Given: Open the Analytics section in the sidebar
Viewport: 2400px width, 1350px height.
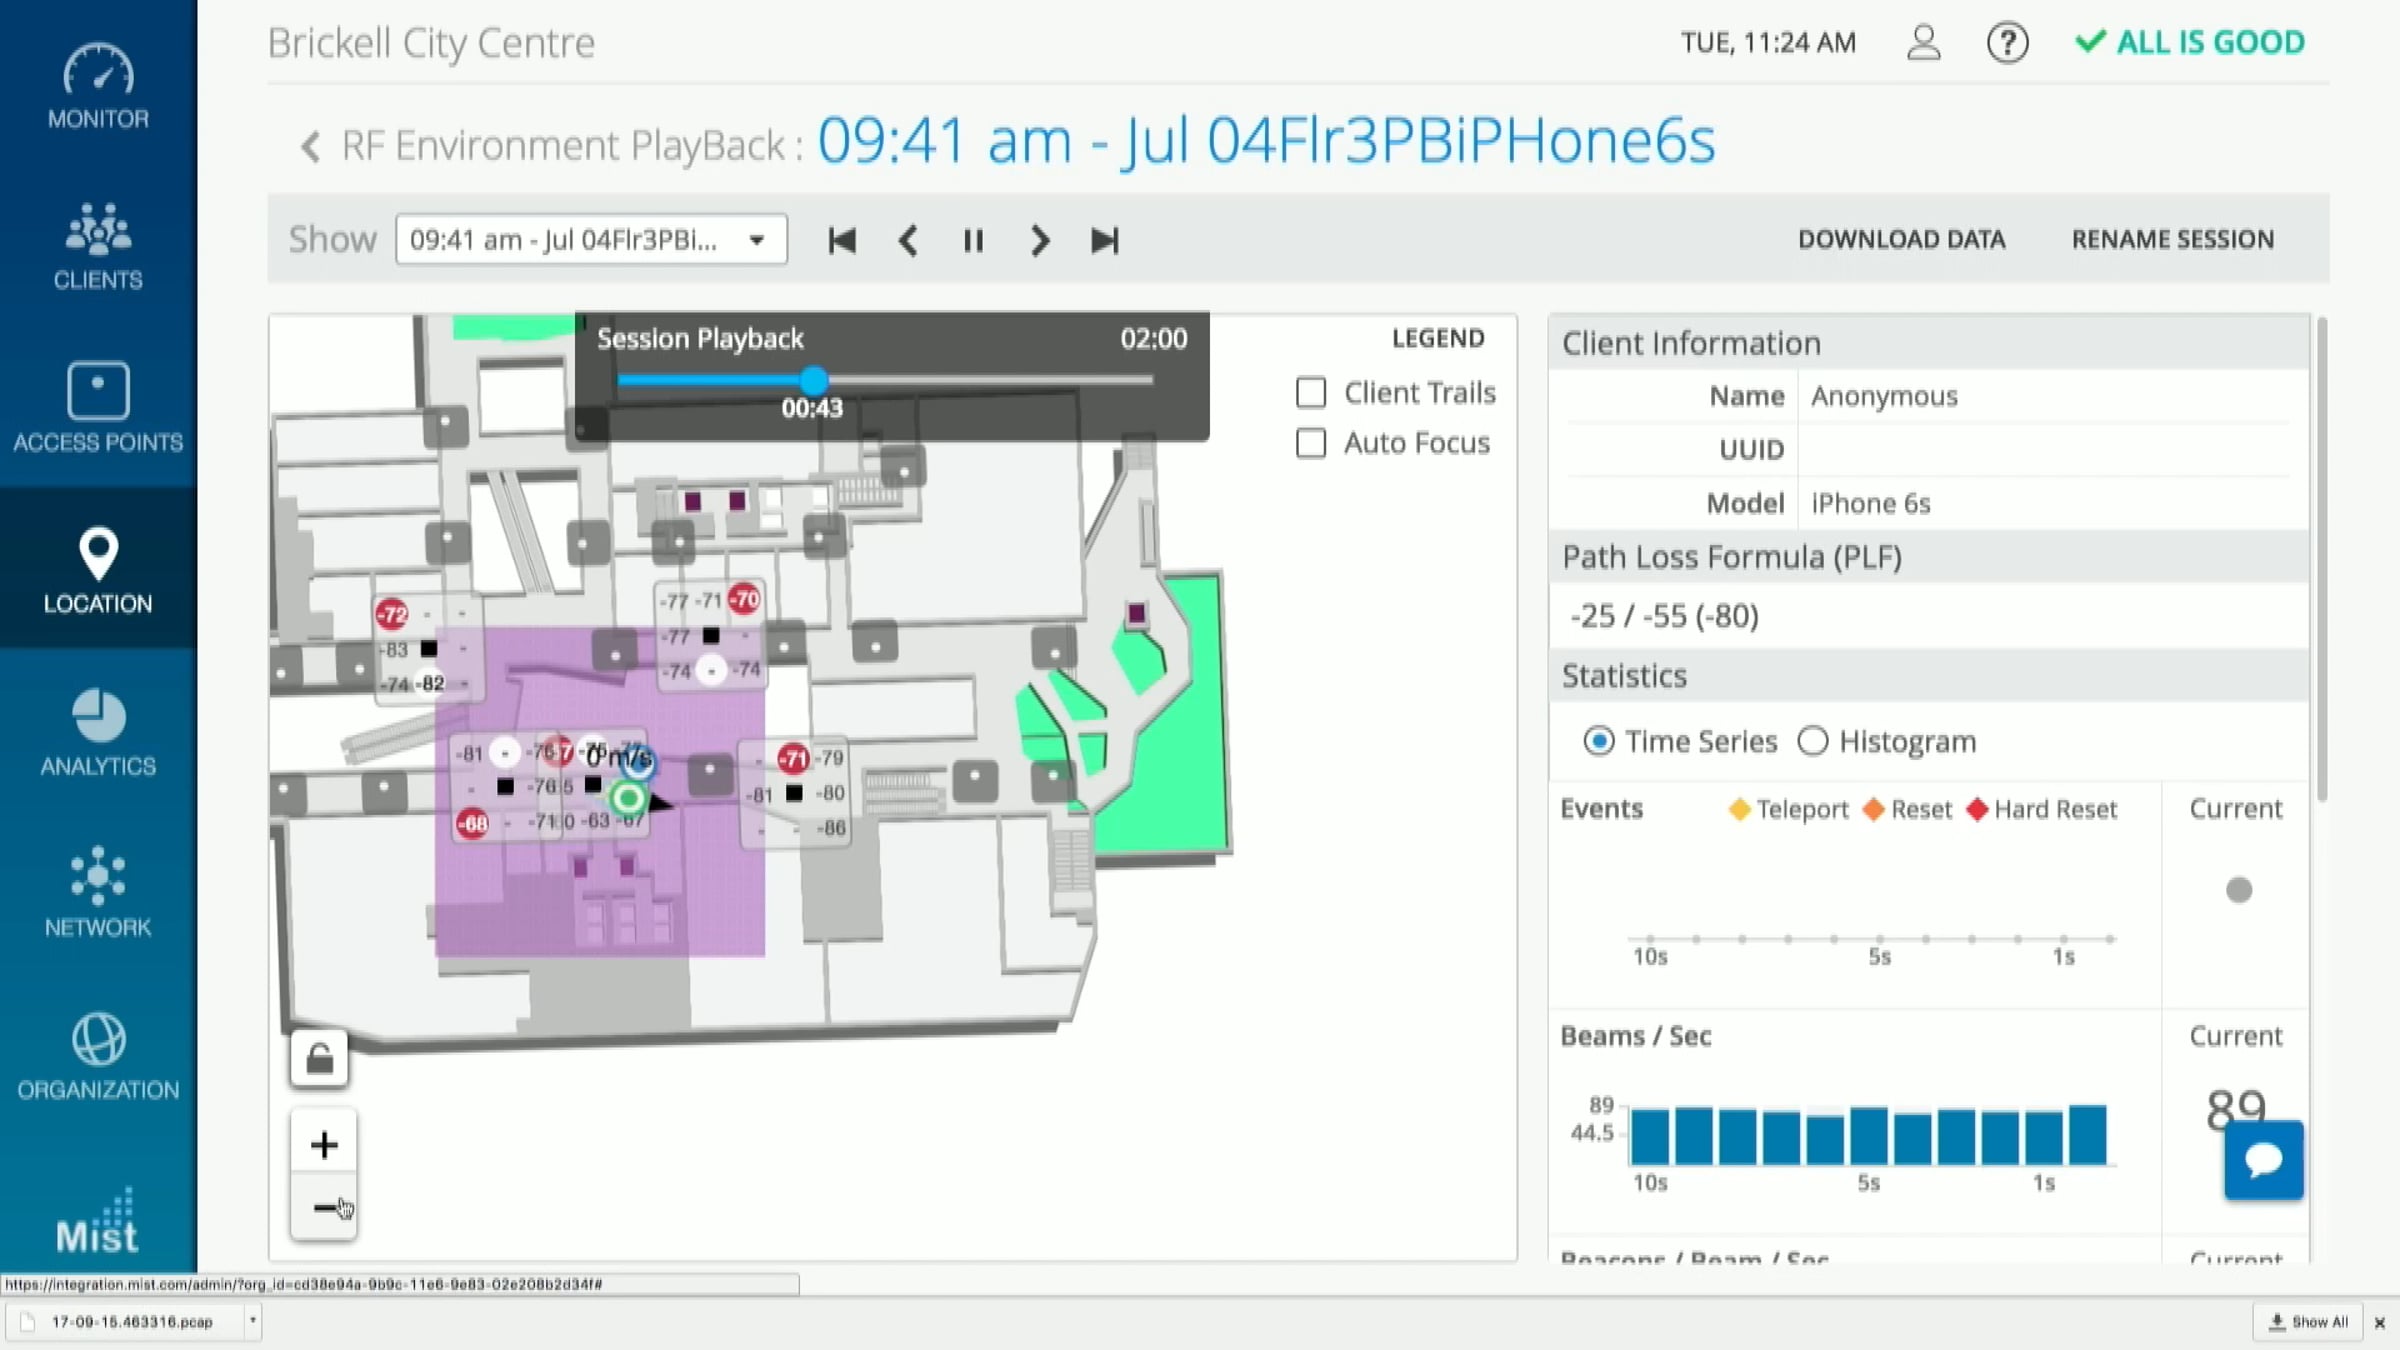Looking at the screenshot, I should tap(98, 733).
